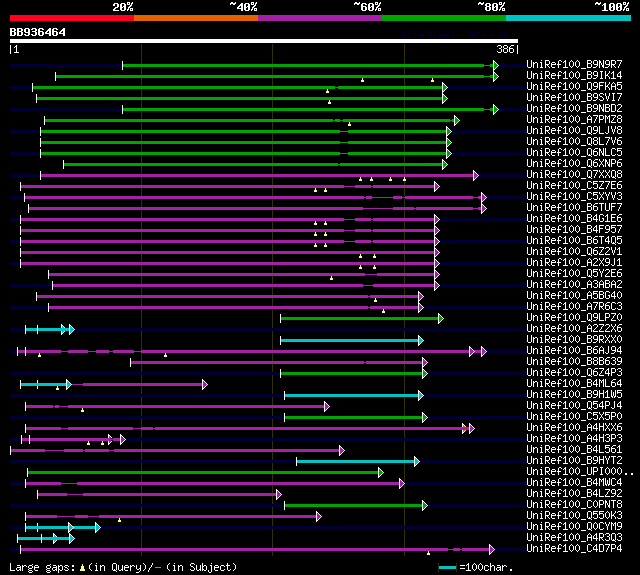Viewport: 640px width, 575px height.
Task: Click the query end position 386
Action: tap(505, 49)
